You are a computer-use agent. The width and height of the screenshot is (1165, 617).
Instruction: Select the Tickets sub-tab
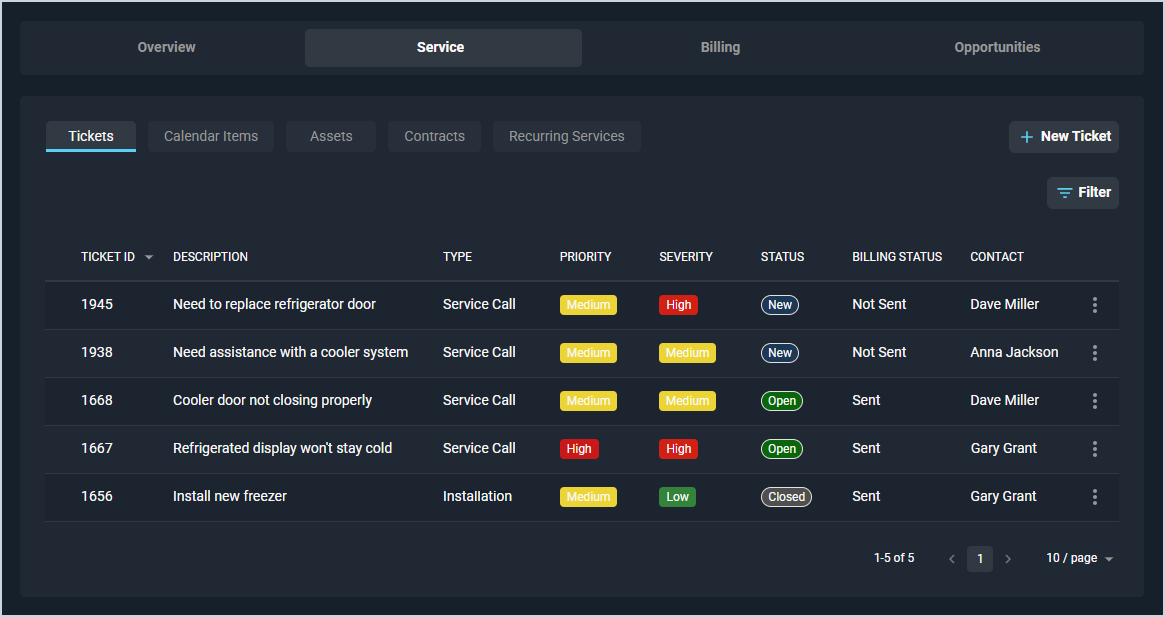tap(91, 137)
